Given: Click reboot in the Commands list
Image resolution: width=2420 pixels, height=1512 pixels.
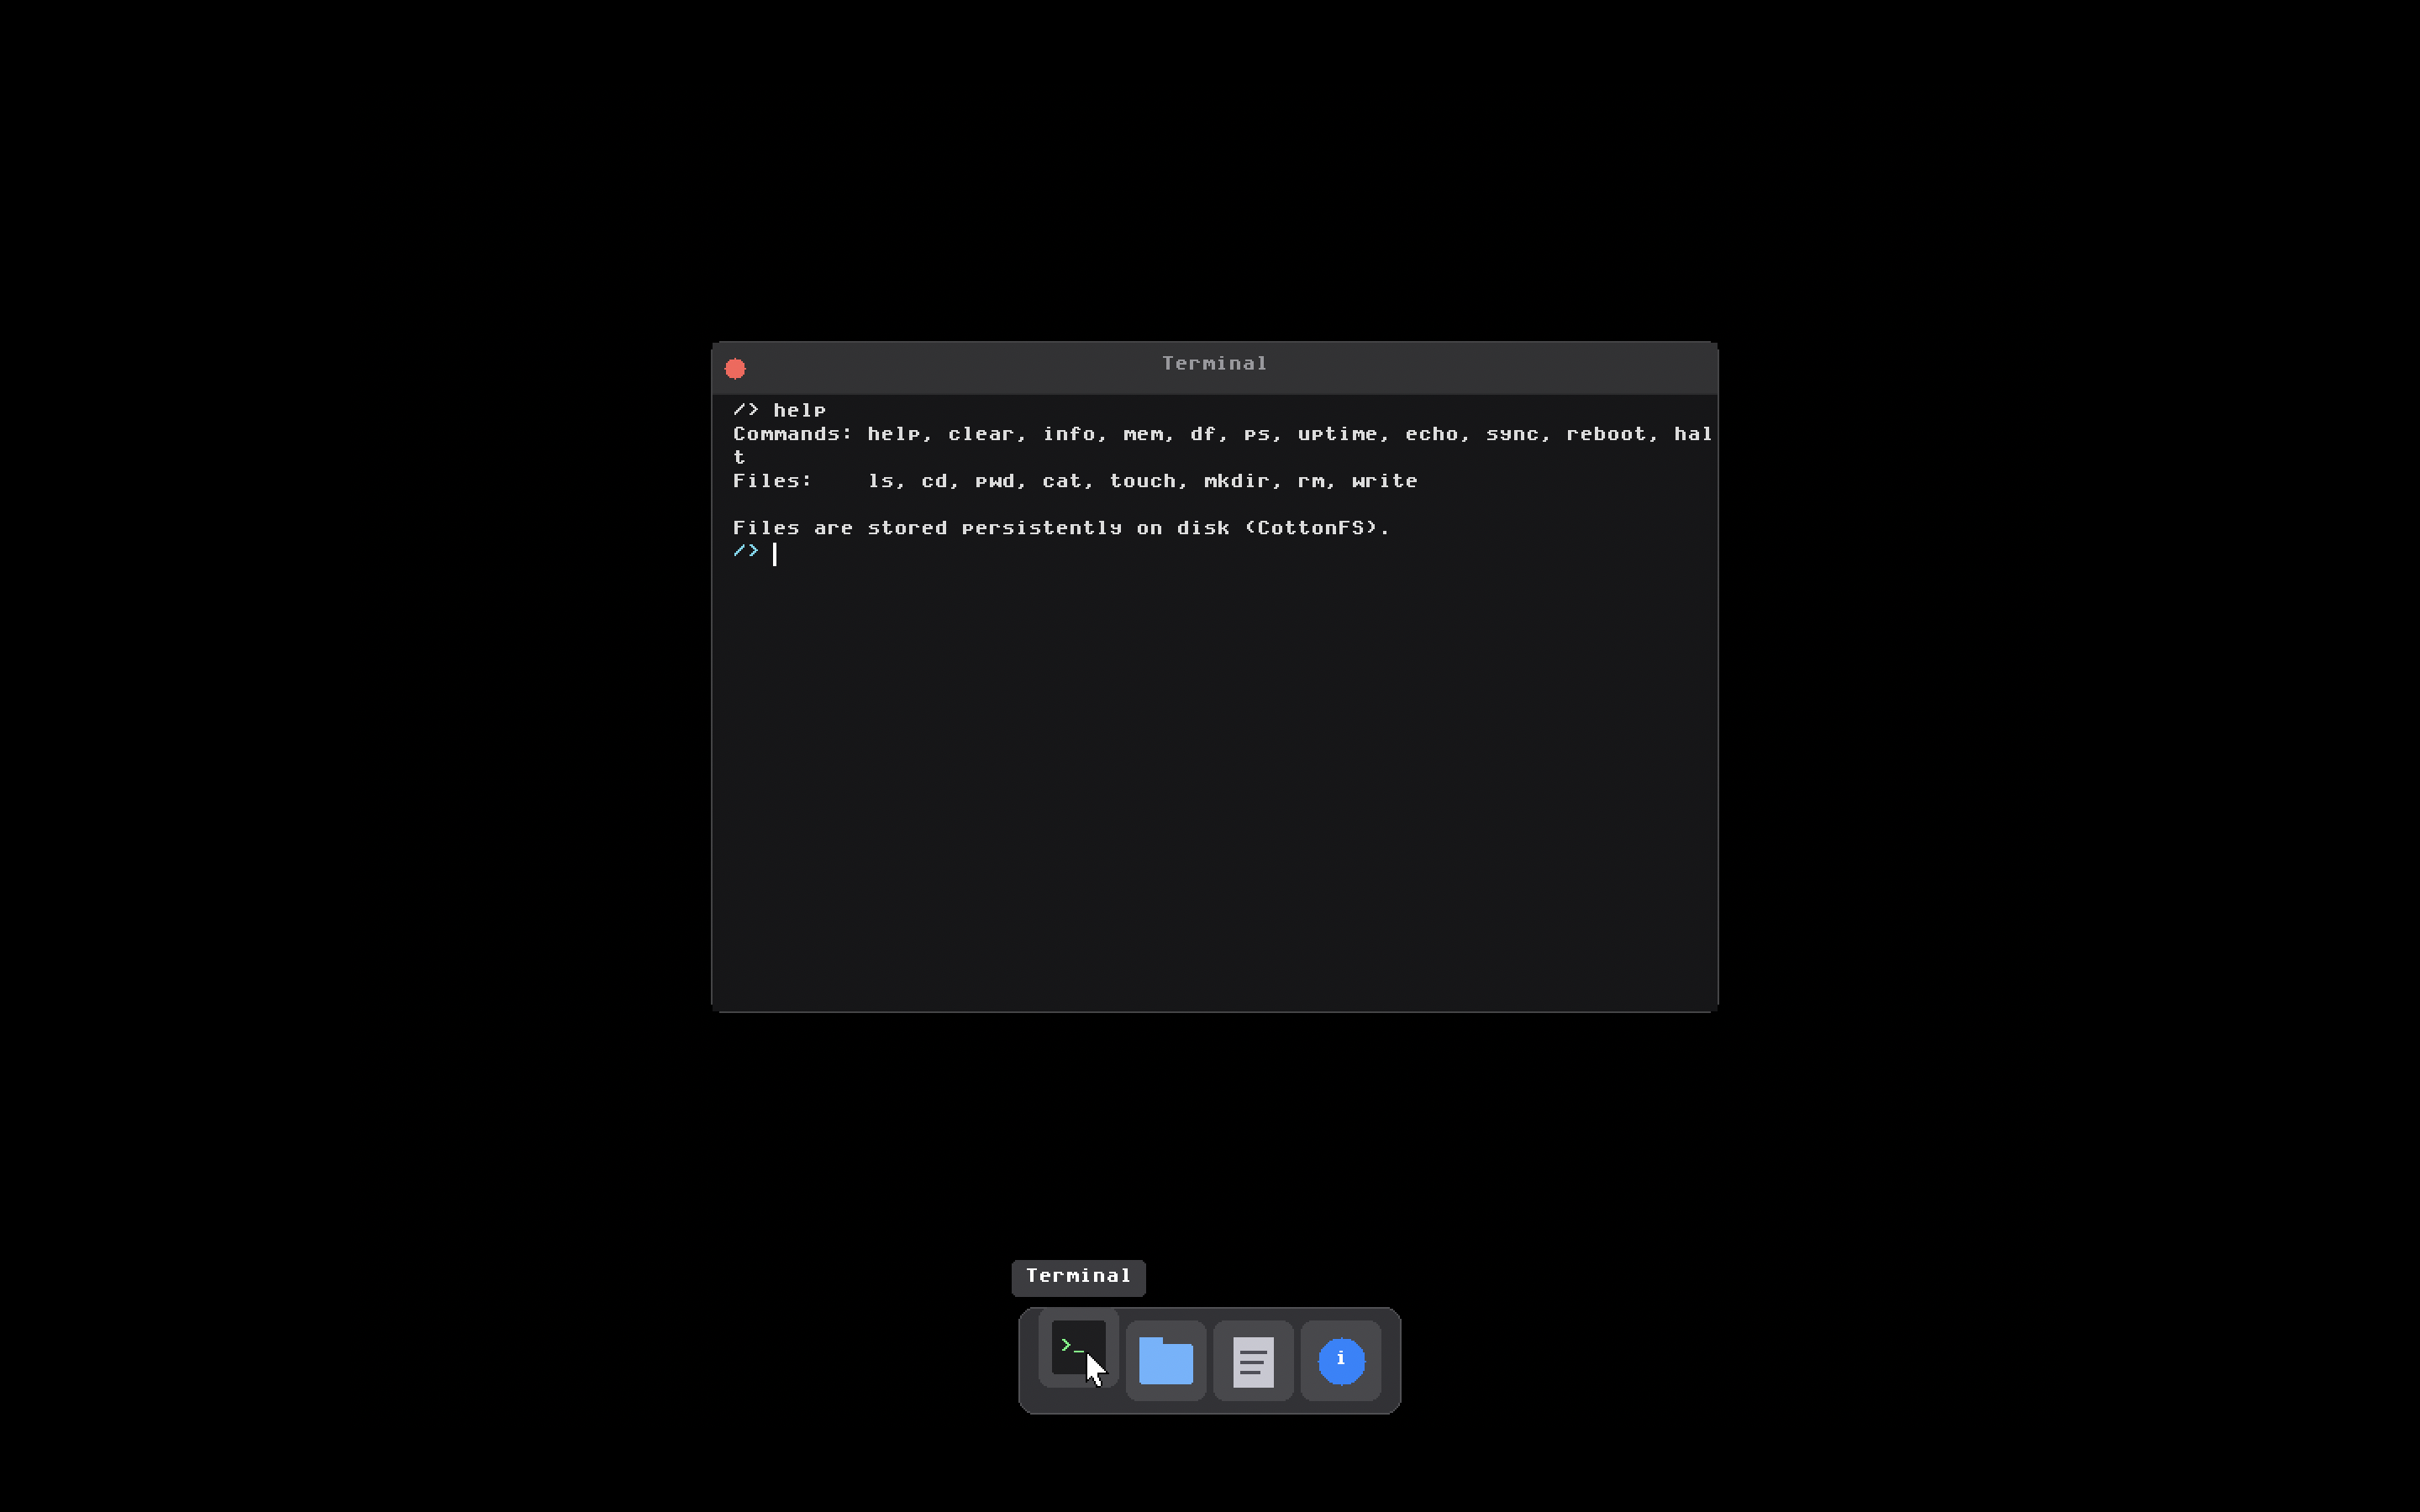Looking at the screenshot, I should [1606, 433].
